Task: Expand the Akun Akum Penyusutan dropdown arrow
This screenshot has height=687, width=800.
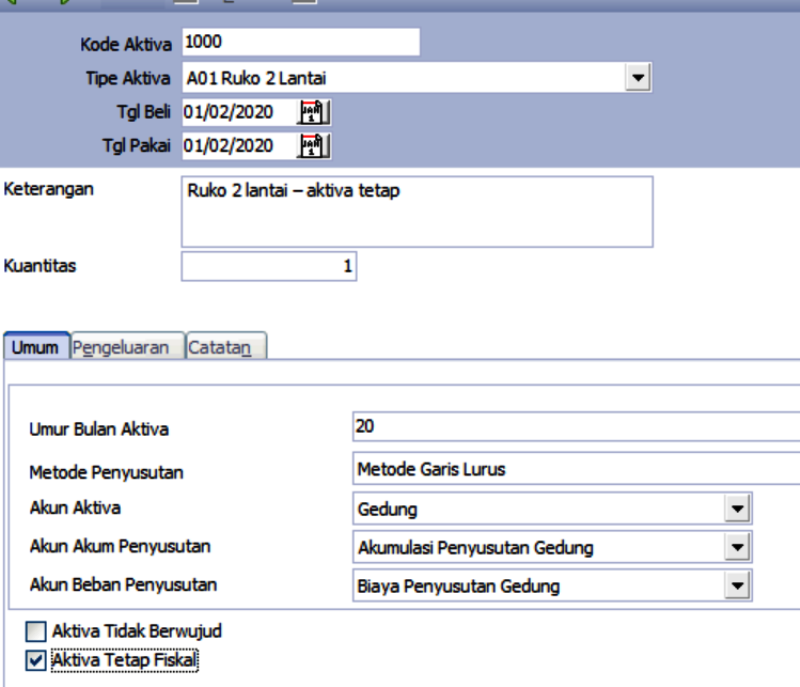Action: point(738,547)
